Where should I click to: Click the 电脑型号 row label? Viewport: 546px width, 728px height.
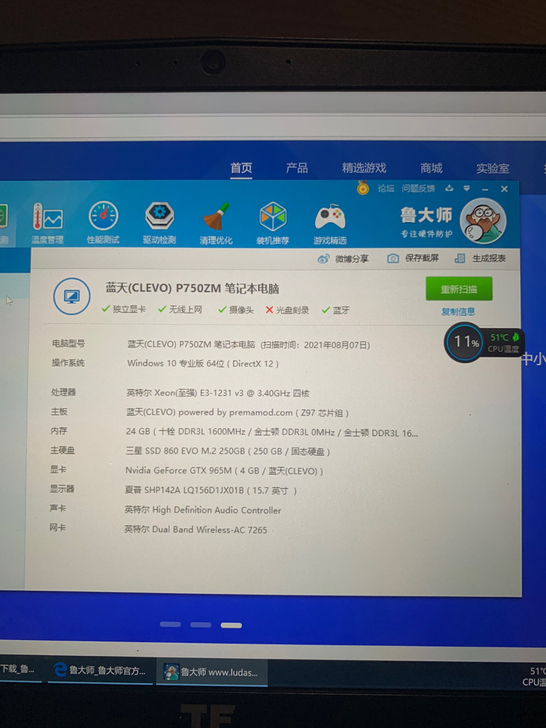click(68, 344)
